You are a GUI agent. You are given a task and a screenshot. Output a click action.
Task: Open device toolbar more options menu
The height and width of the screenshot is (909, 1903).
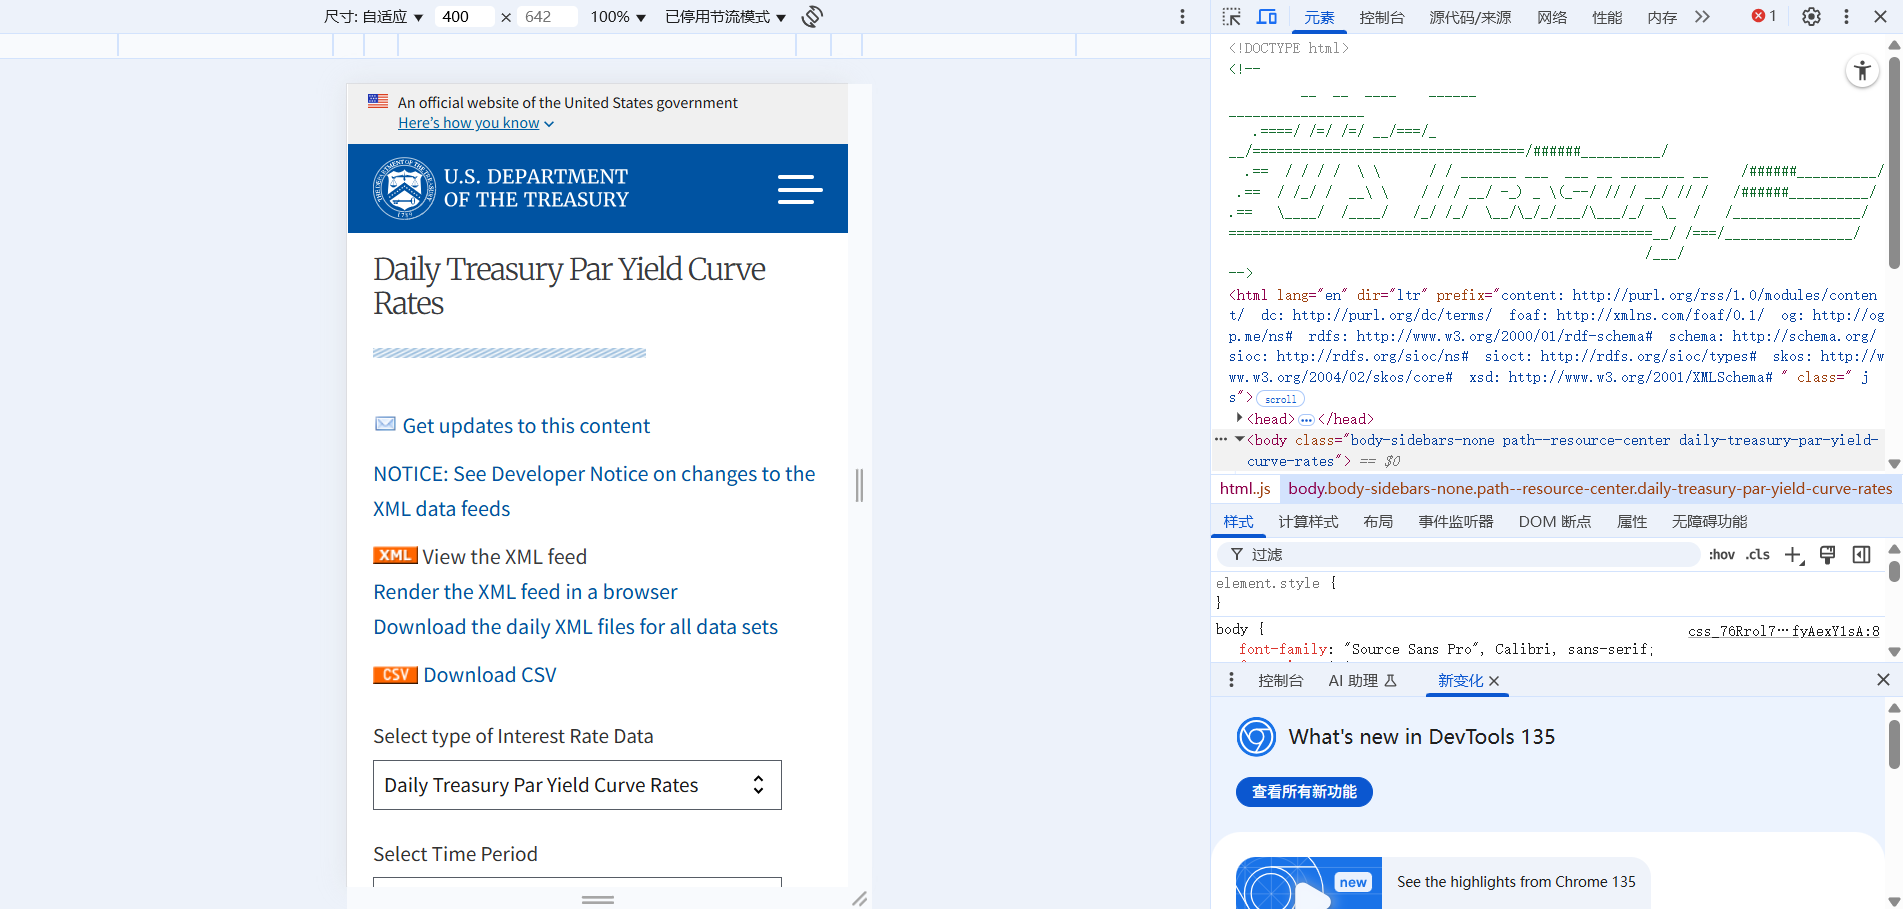tap(1182, 17)
